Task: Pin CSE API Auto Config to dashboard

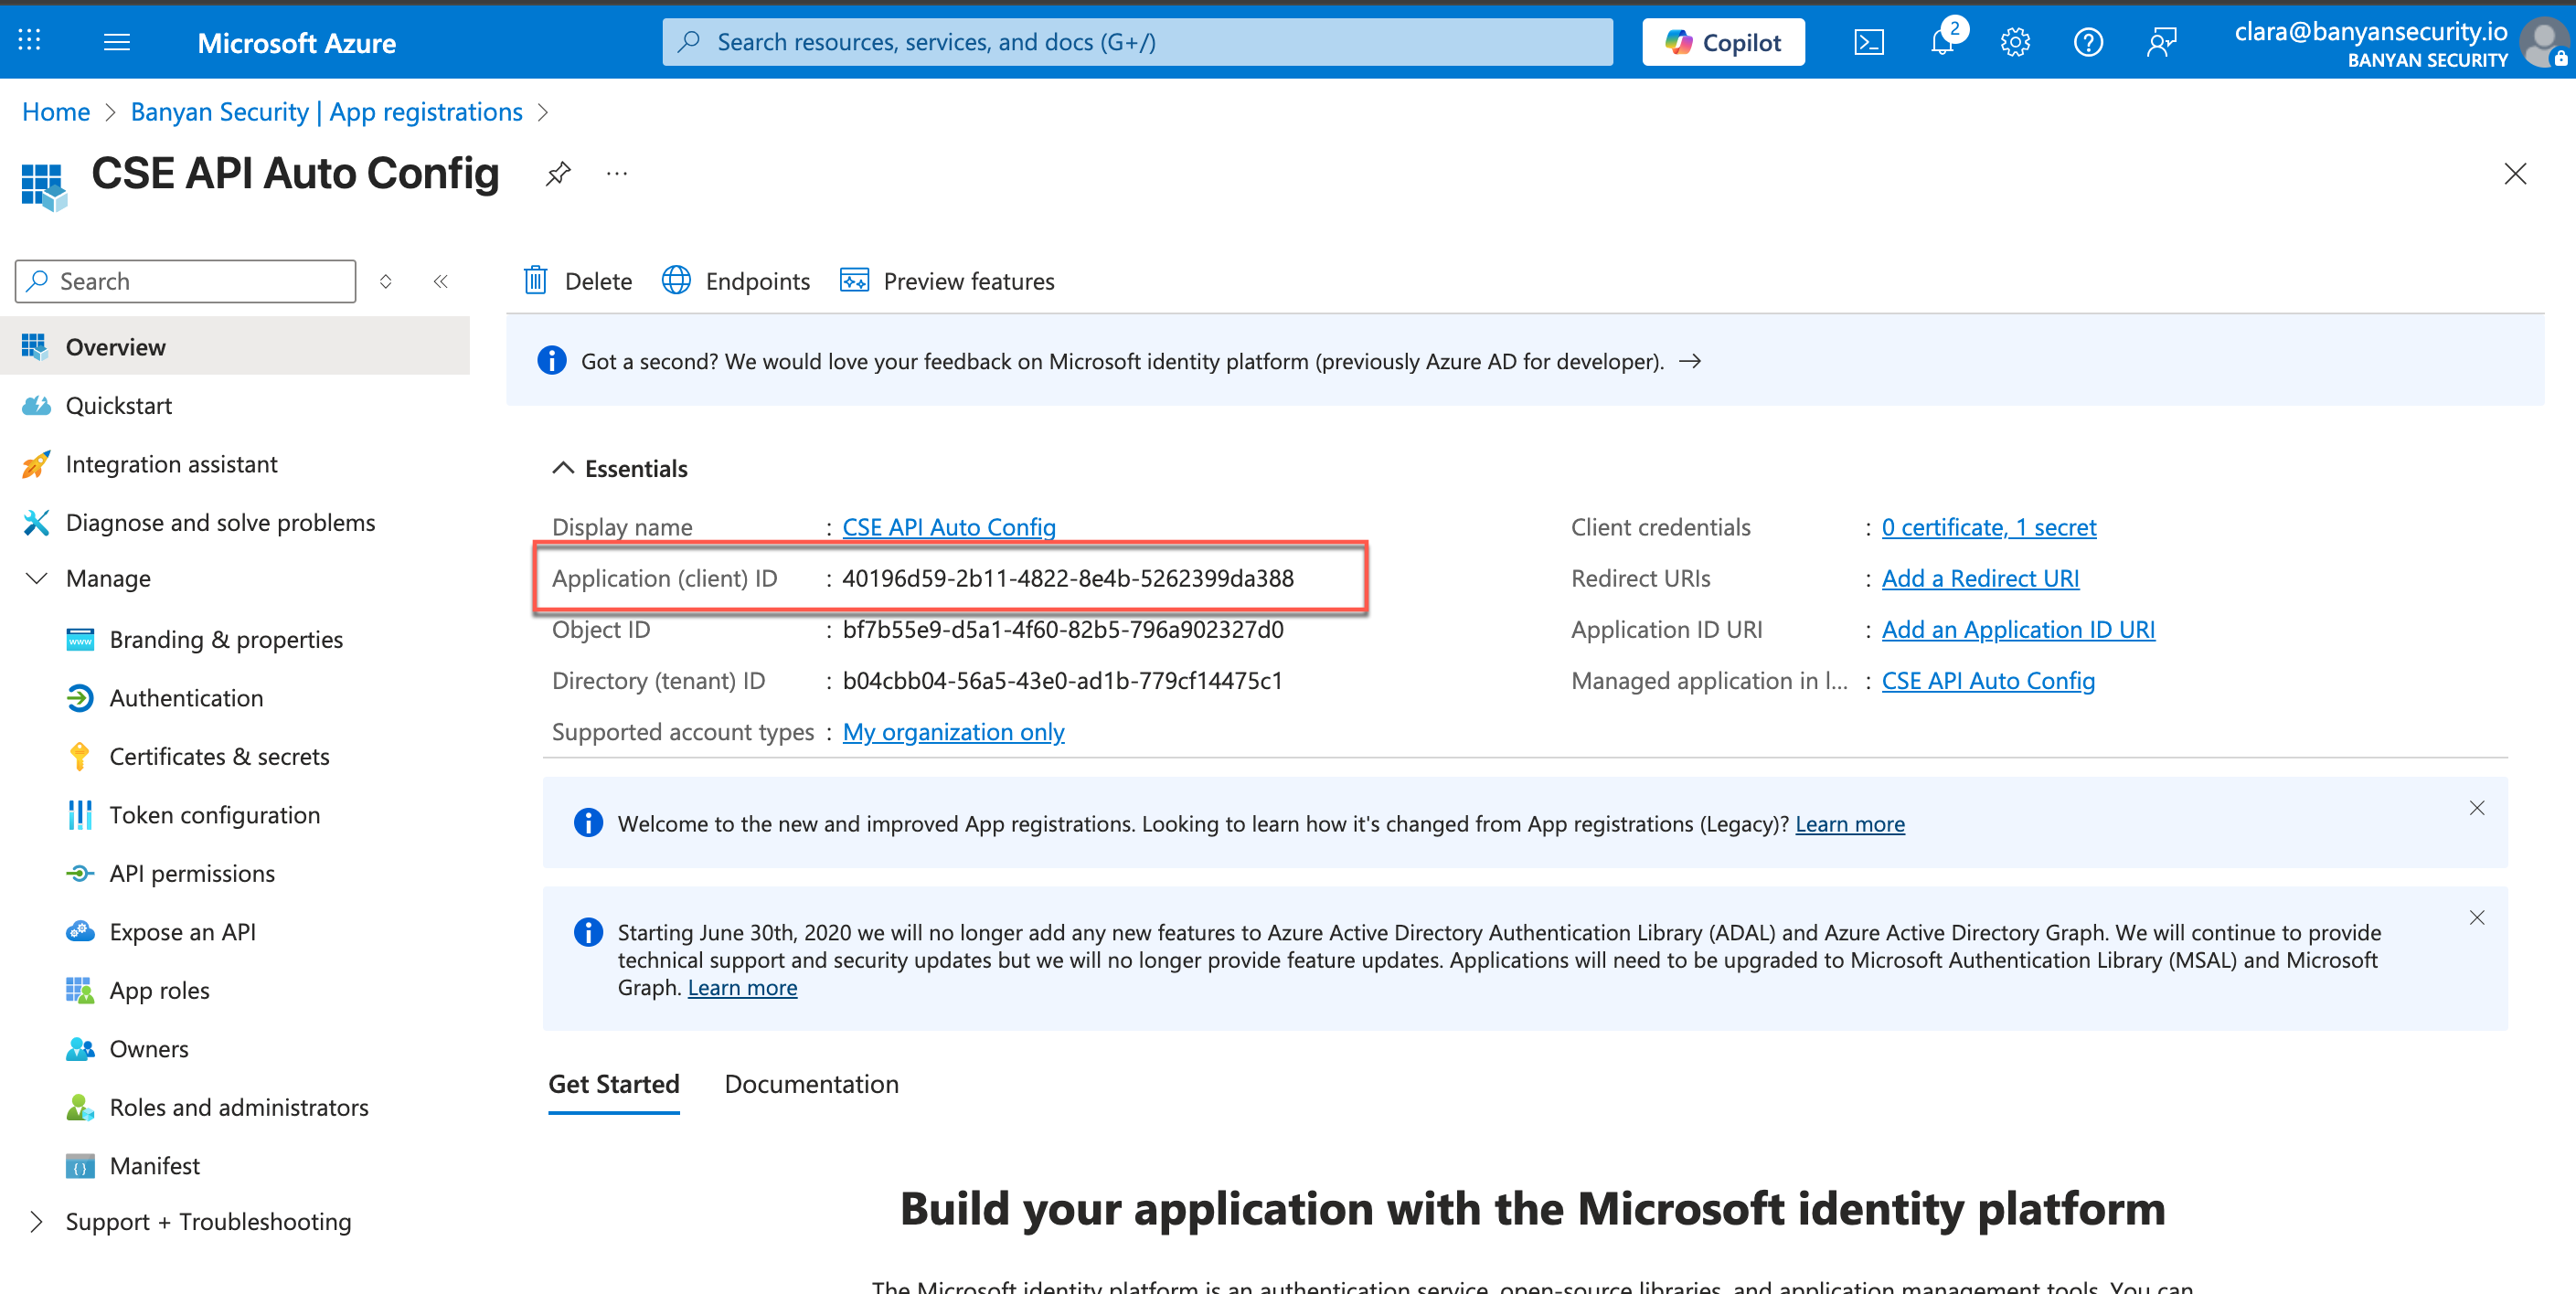Action: (558, 174)
